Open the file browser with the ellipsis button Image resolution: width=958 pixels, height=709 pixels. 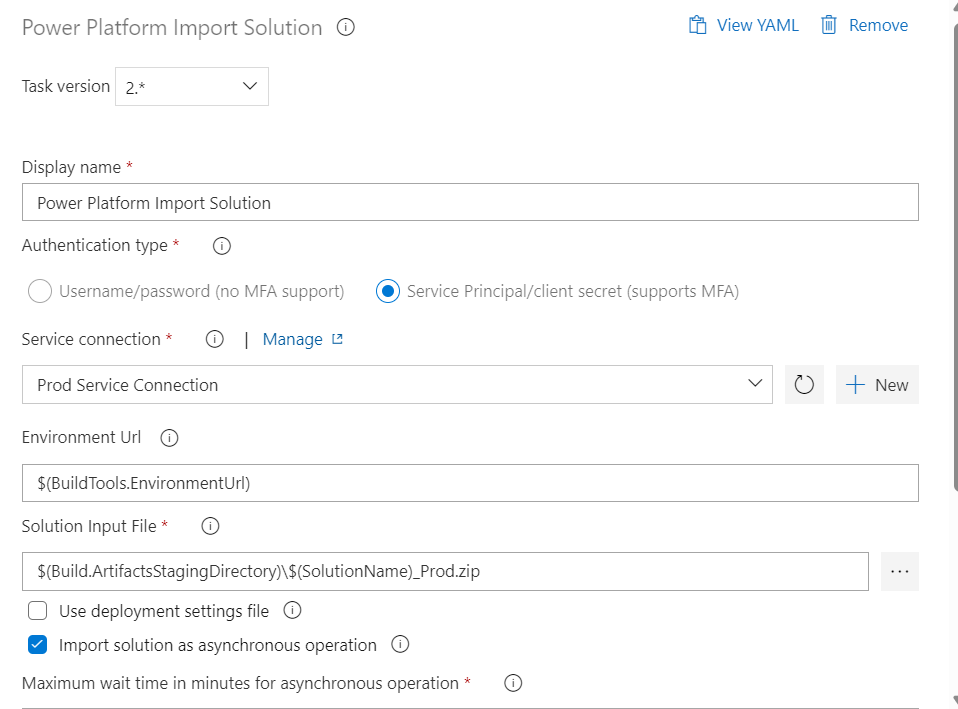click(899, 571)
